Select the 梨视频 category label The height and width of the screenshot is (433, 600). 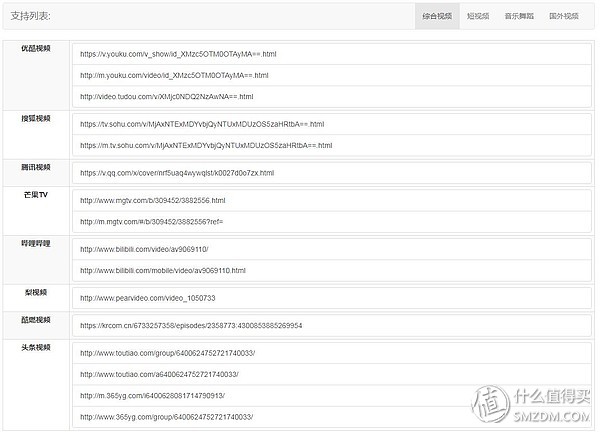(36, 292)
